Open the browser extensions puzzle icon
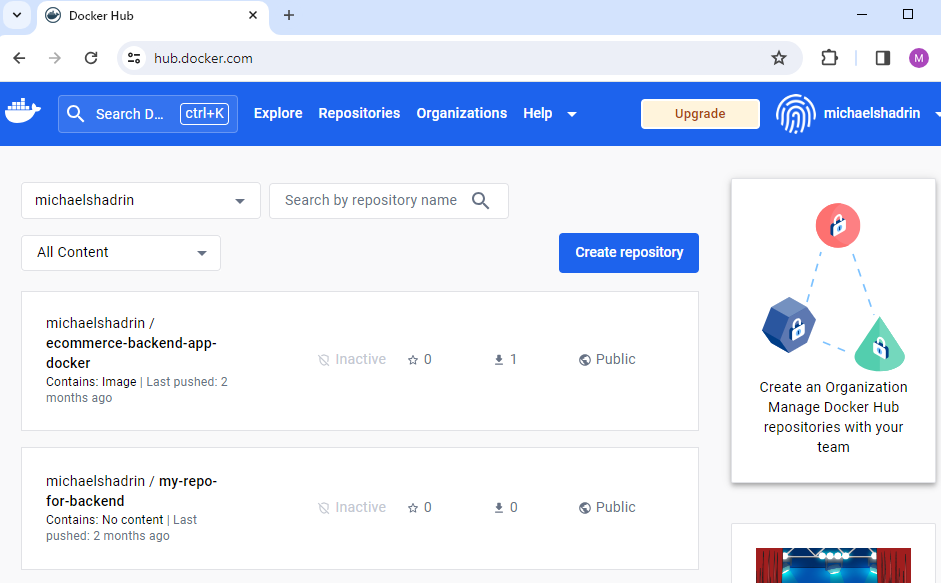 (829, 58)
